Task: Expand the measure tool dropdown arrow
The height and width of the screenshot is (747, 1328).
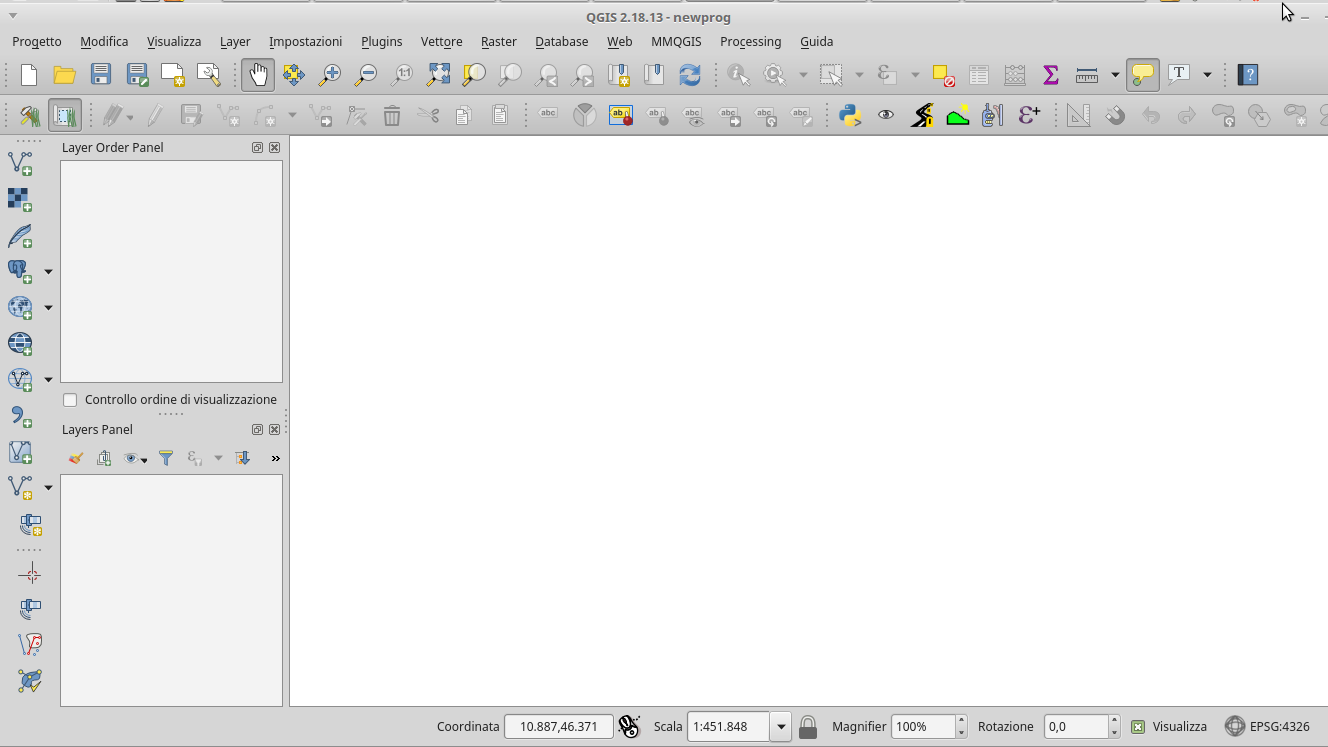Action: click(x=1115, y=75)
